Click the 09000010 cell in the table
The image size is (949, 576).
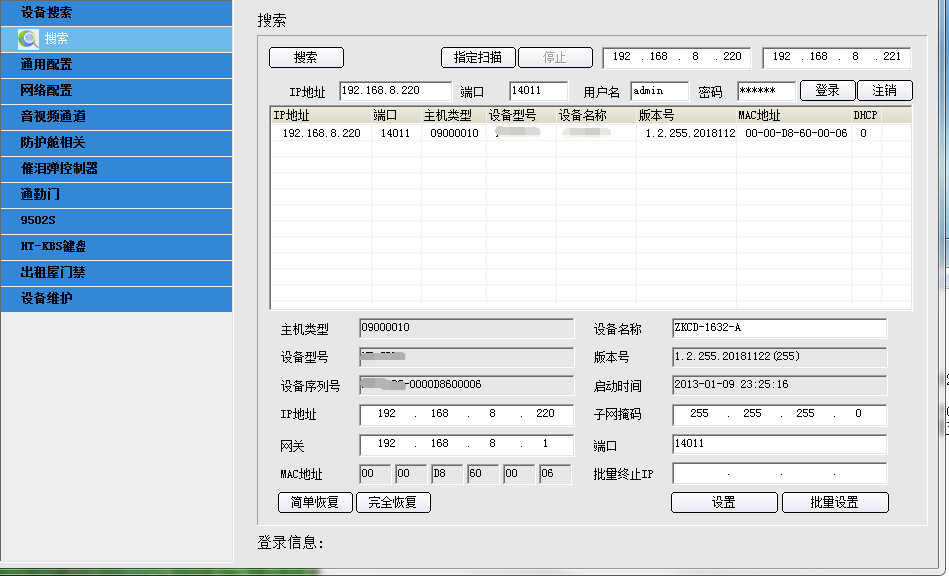(x=454, y=133)
